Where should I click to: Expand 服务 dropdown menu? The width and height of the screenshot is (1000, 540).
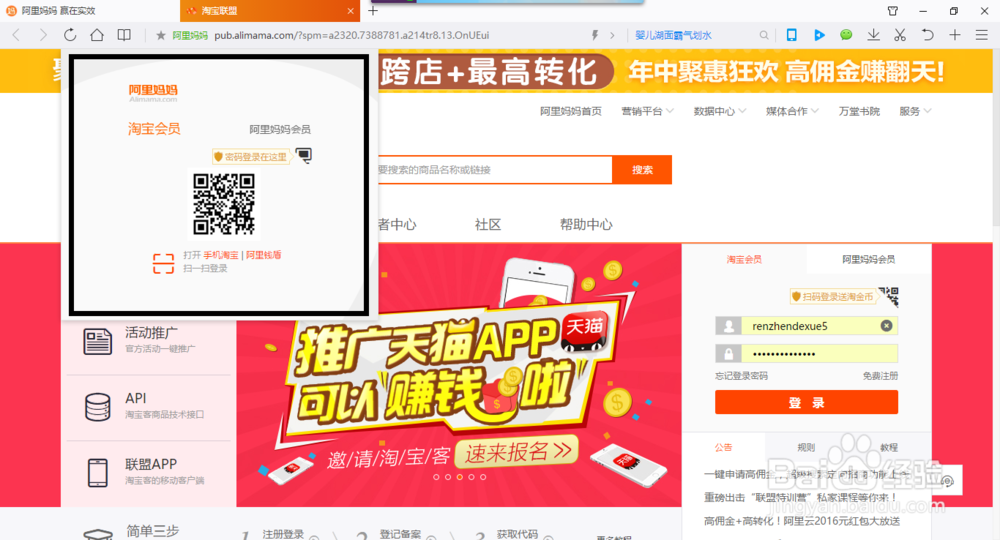pos(915,111)
